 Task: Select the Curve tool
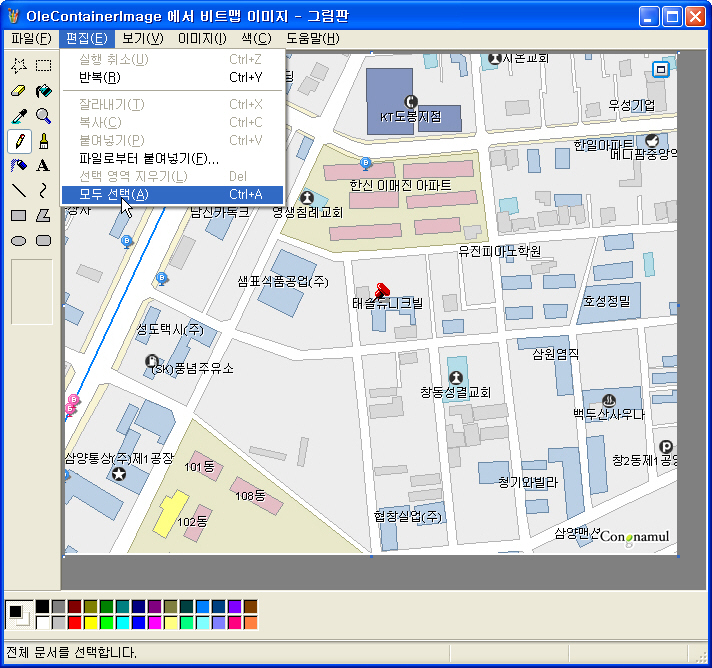click(x=44, y=190)
